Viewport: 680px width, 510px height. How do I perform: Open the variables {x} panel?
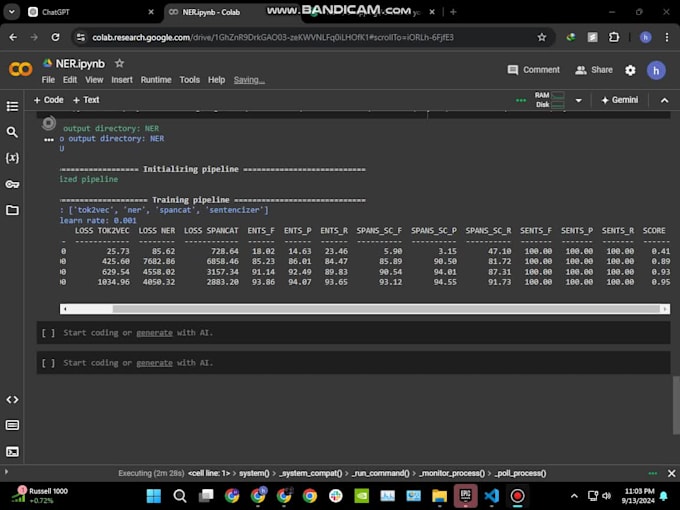(12, 158)
